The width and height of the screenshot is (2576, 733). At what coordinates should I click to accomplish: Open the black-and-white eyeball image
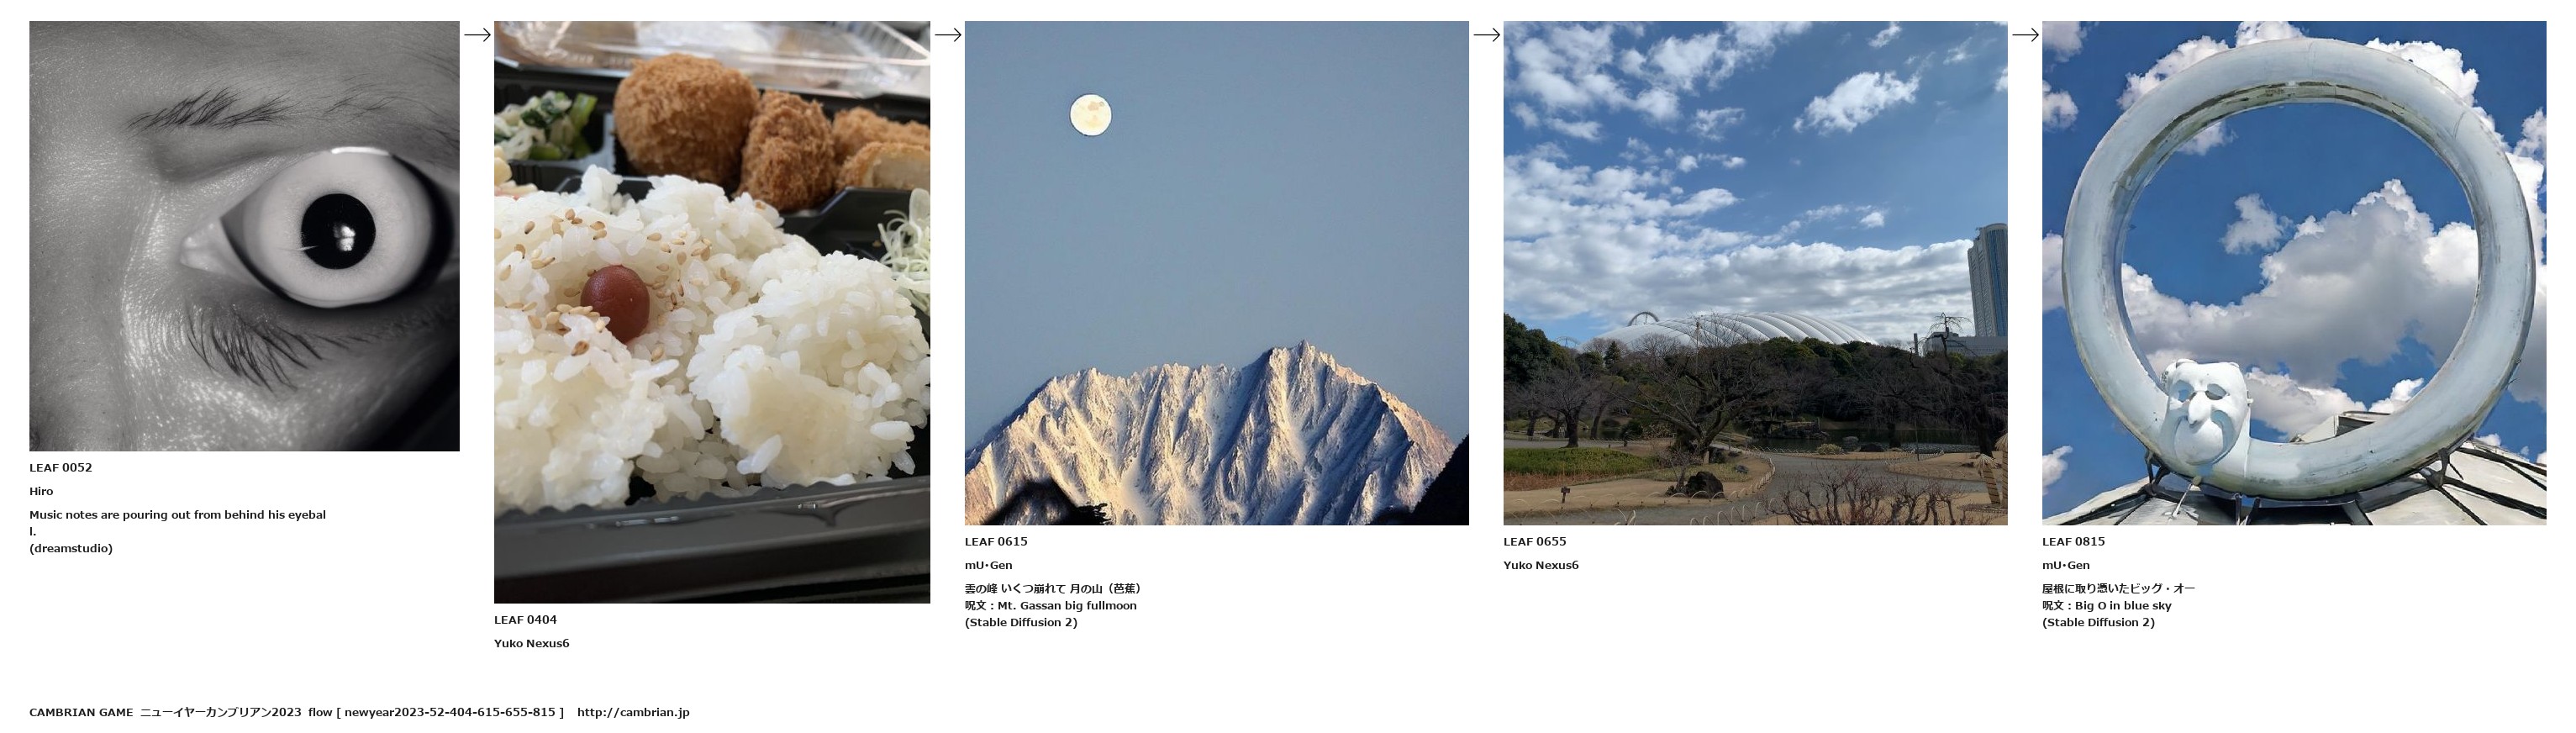(244, 236)
